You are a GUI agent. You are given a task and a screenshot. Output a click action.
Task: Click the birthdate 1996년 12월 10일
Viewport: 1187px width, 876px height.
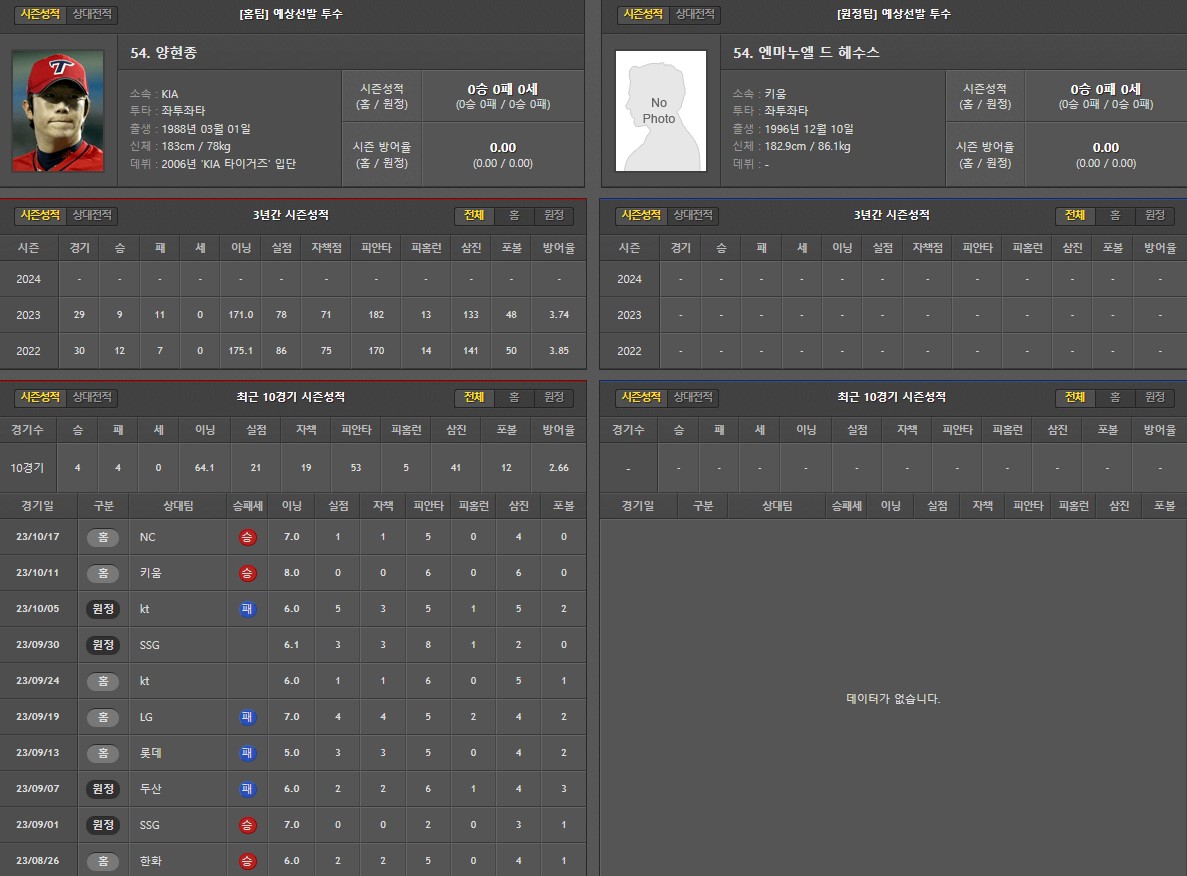point(808,129)
